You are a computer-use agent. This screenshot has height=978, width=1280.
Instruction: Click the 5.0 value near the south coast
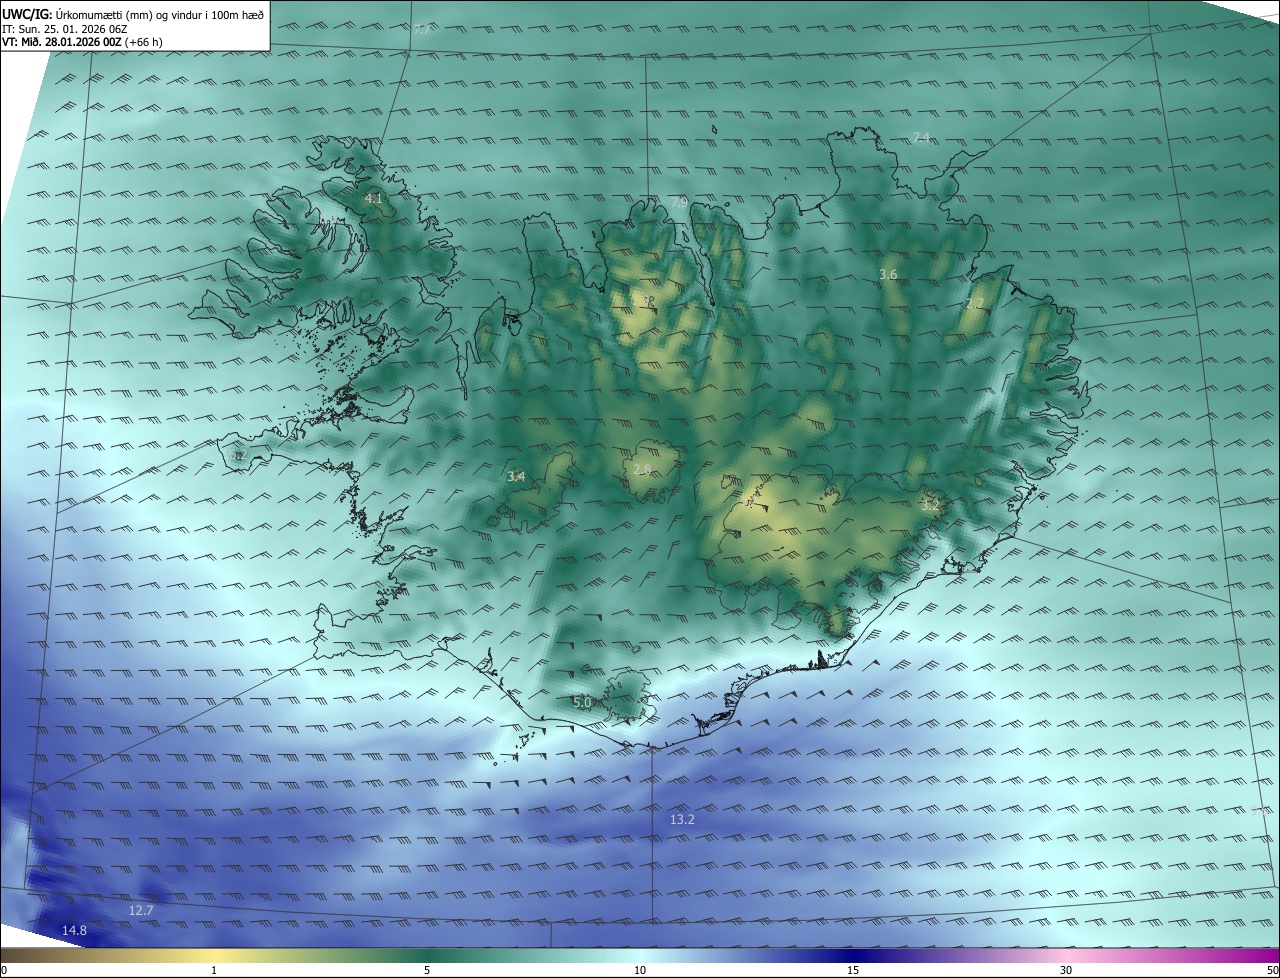(x=582, y=703)
